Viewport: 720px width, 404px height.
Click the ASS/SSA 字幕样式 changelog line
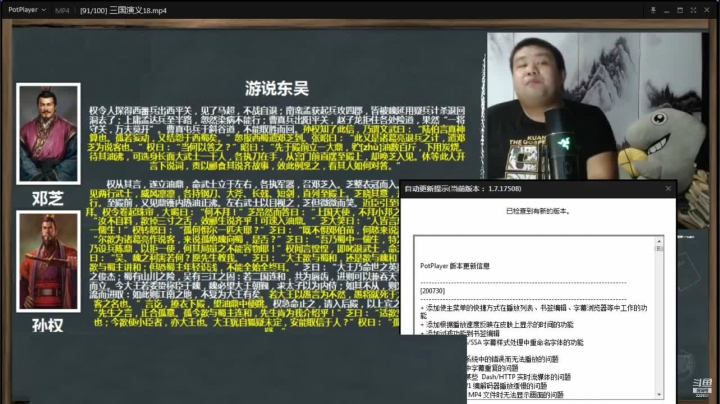(525, 342)
